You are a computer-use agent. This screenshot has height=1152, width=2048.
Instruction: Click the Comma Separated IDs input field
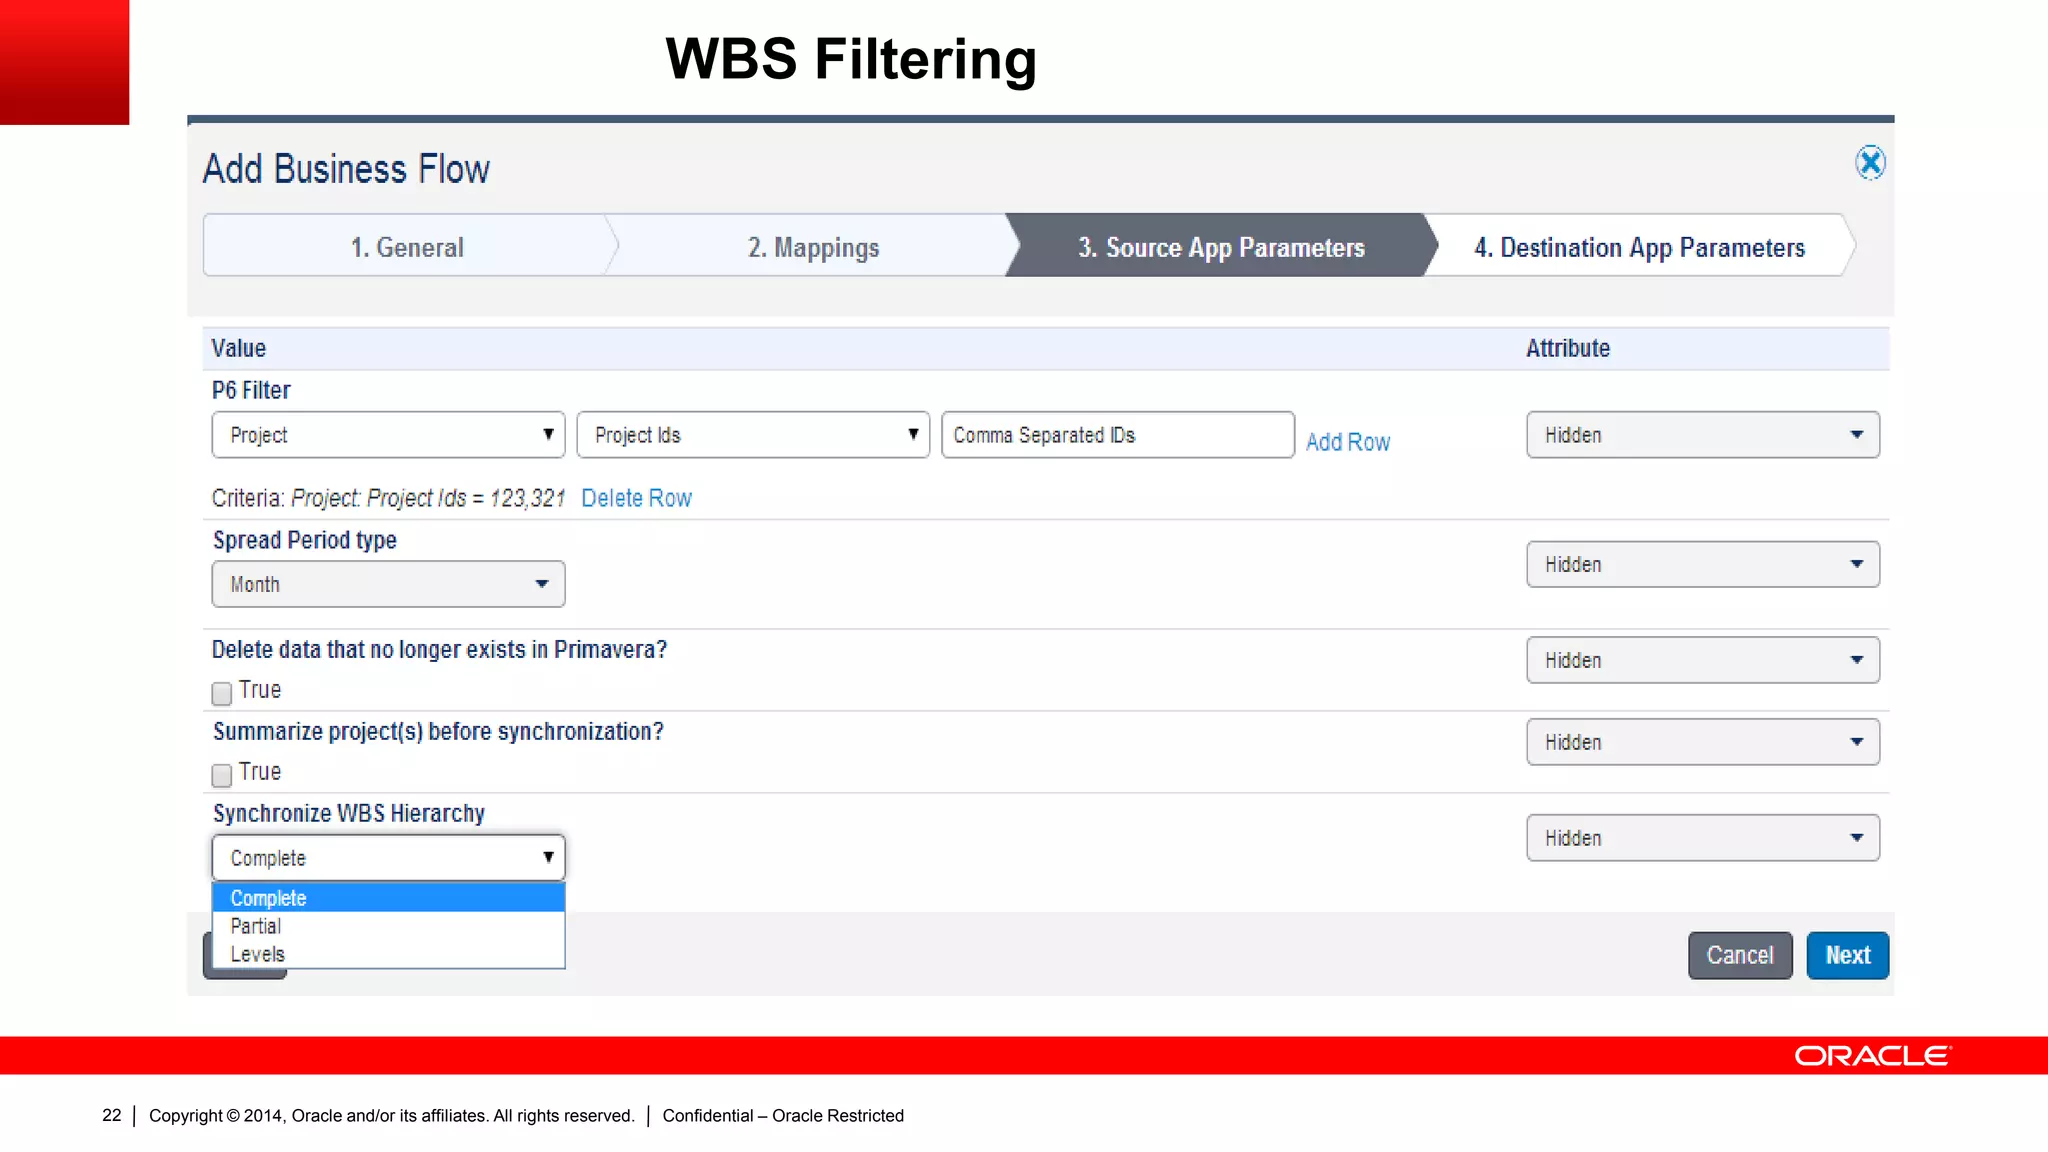pos(1118,435)
